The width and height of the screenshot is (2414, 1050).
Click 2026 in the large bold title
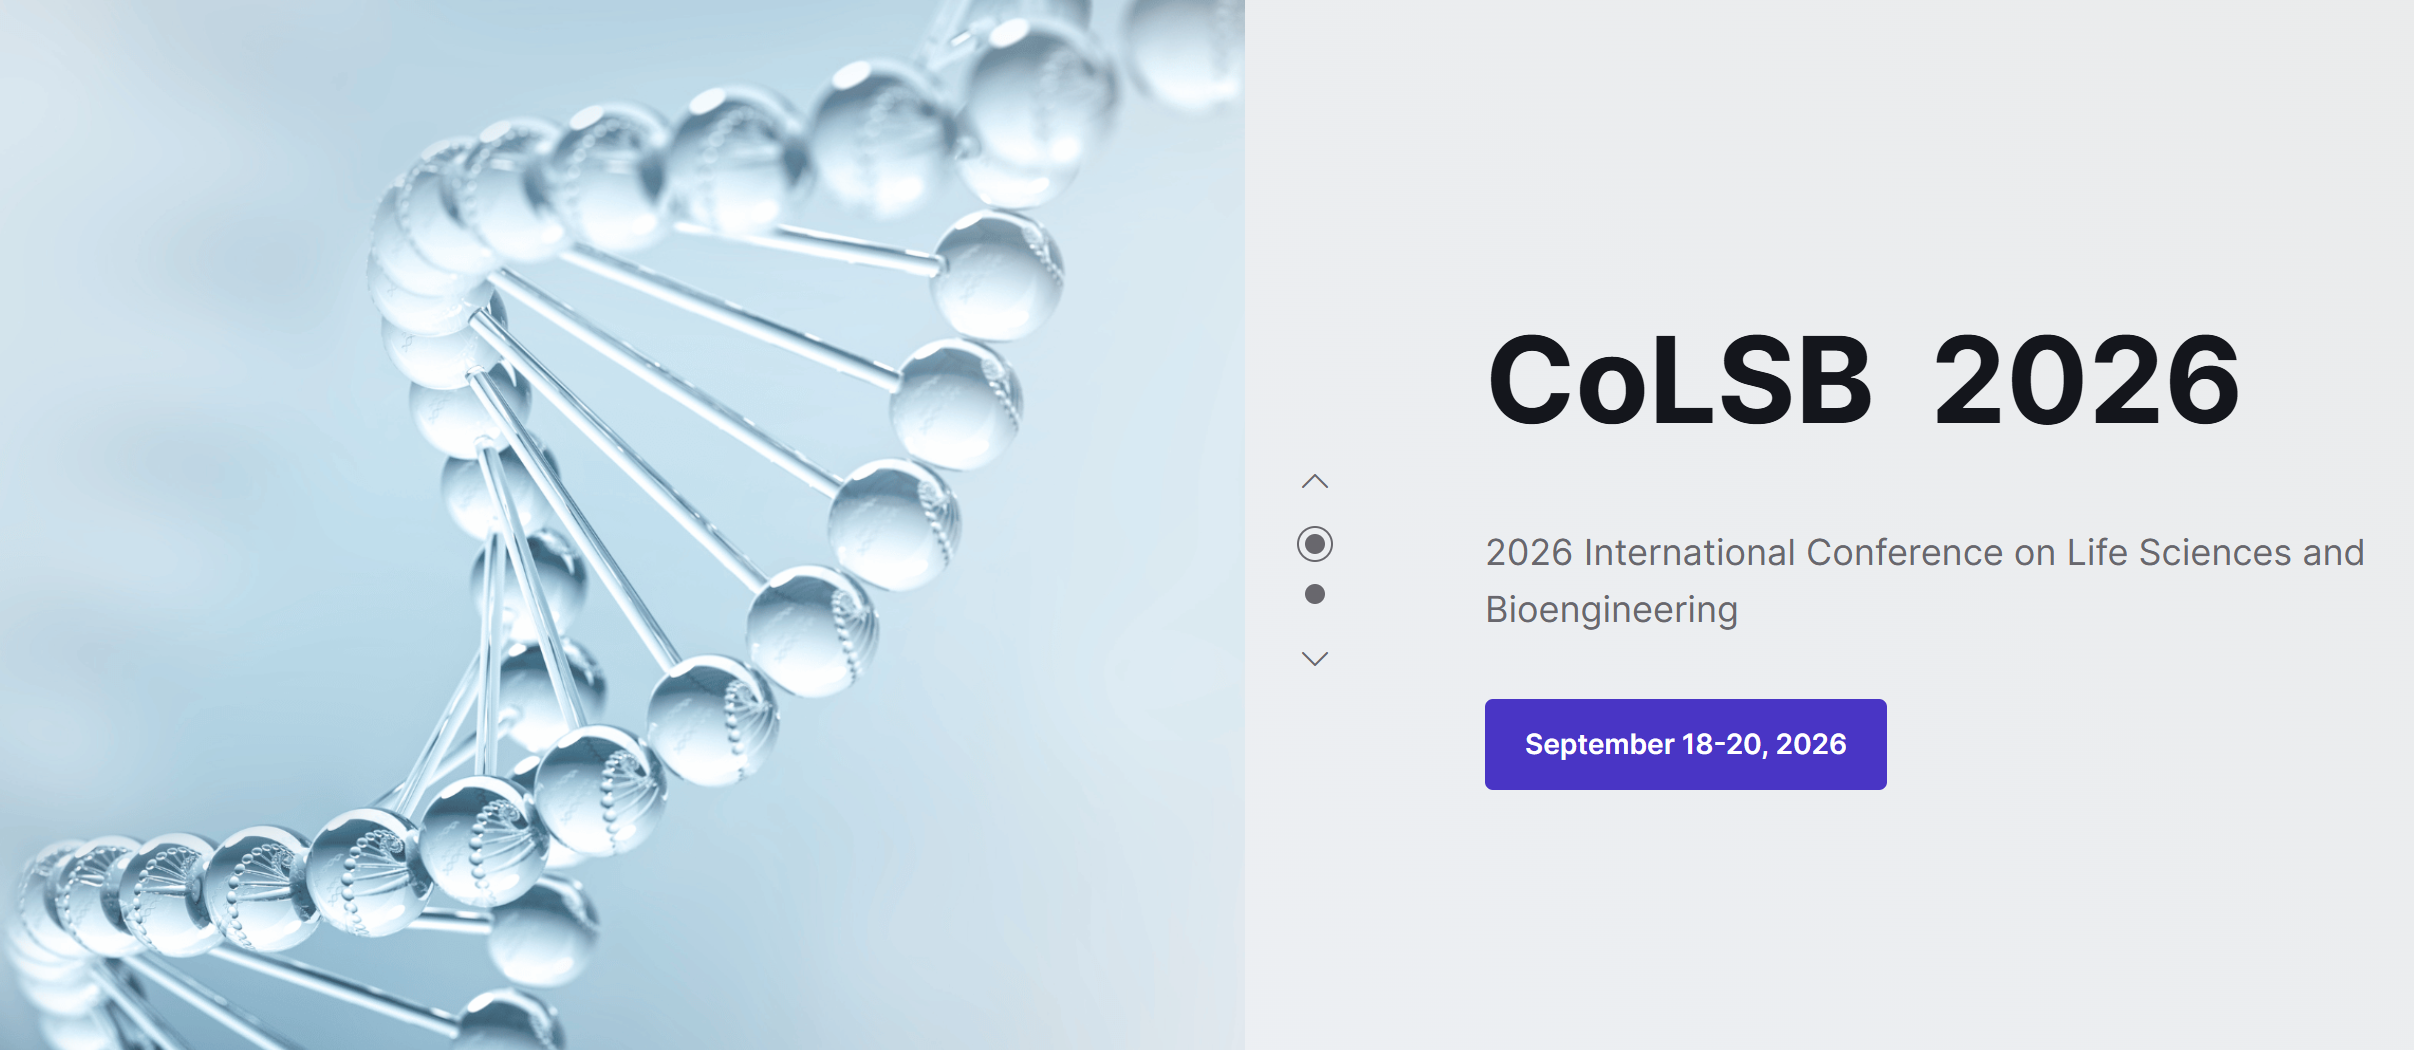(x=2086, y=381)
